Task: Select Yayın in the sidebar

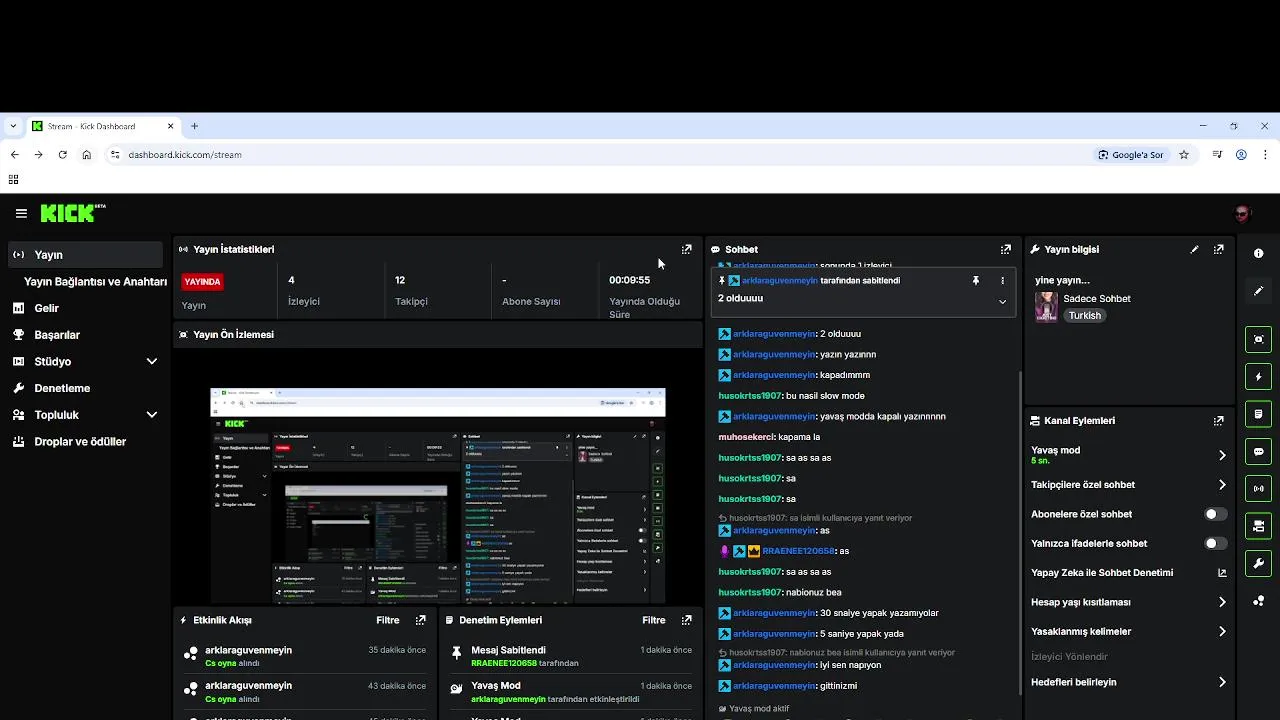Action: 85,255
